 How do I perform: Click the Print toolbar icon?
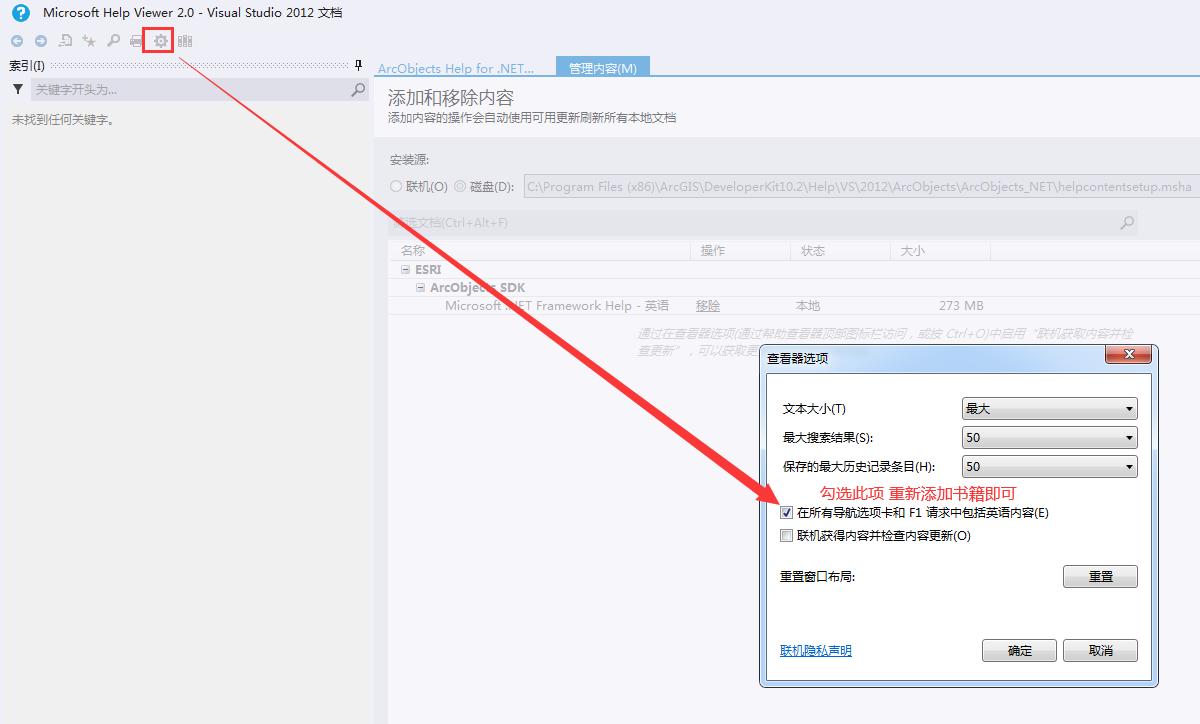click(x=135, y=40)
